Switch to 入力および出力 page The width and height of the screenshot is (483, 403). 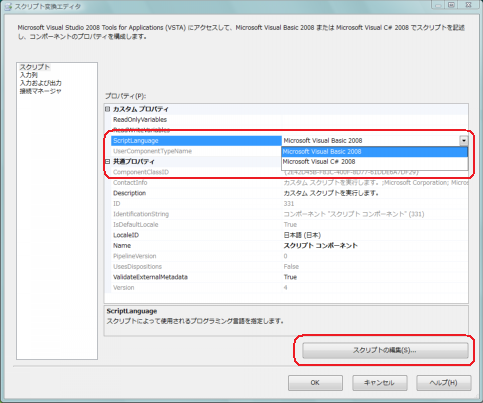pyautogui.click(x=40, y=83)
